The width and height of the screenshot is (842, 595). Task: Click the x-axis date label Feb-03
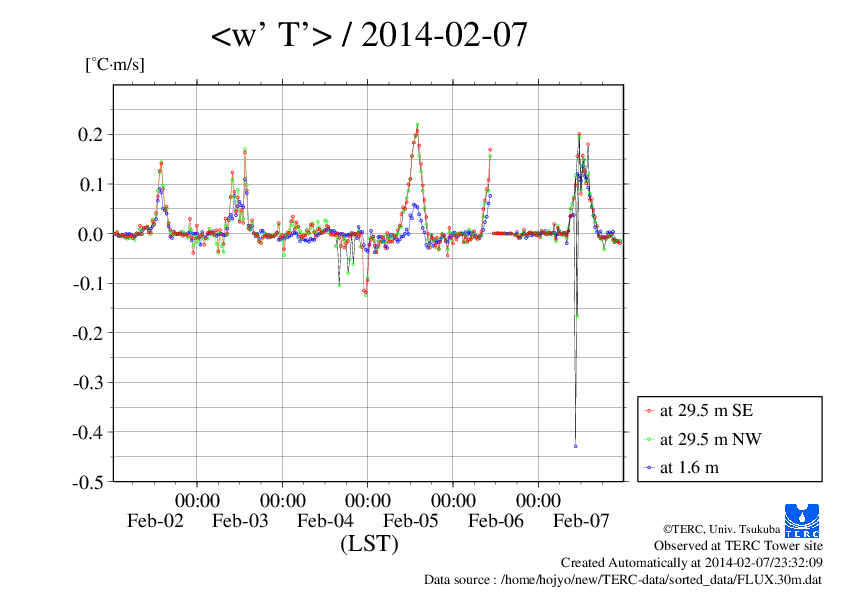pos(240,520)
